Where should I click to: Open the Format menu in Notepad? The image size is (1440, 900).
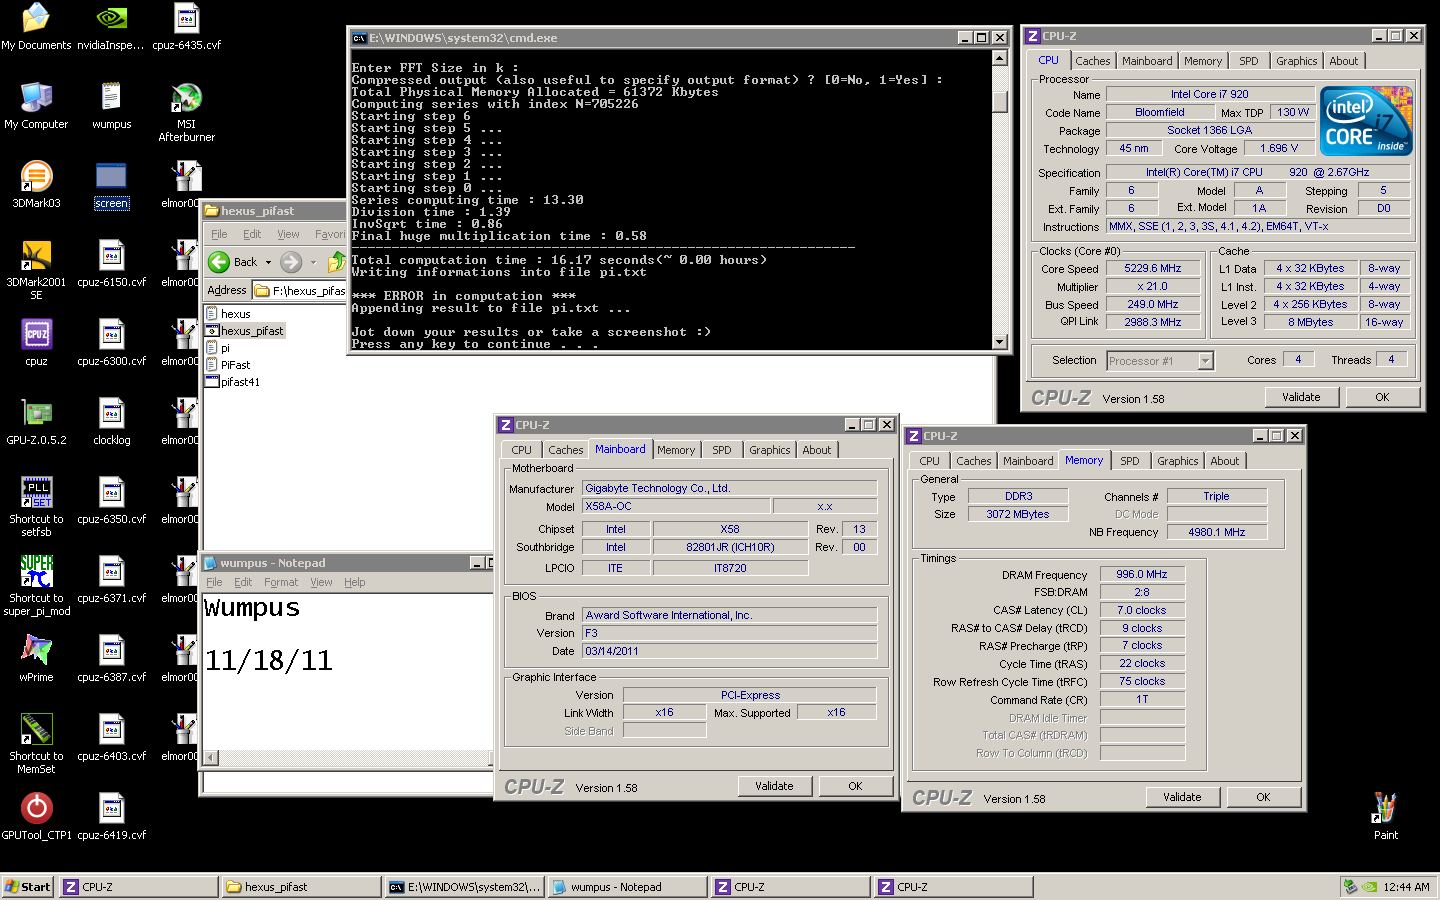click(281, 582)
